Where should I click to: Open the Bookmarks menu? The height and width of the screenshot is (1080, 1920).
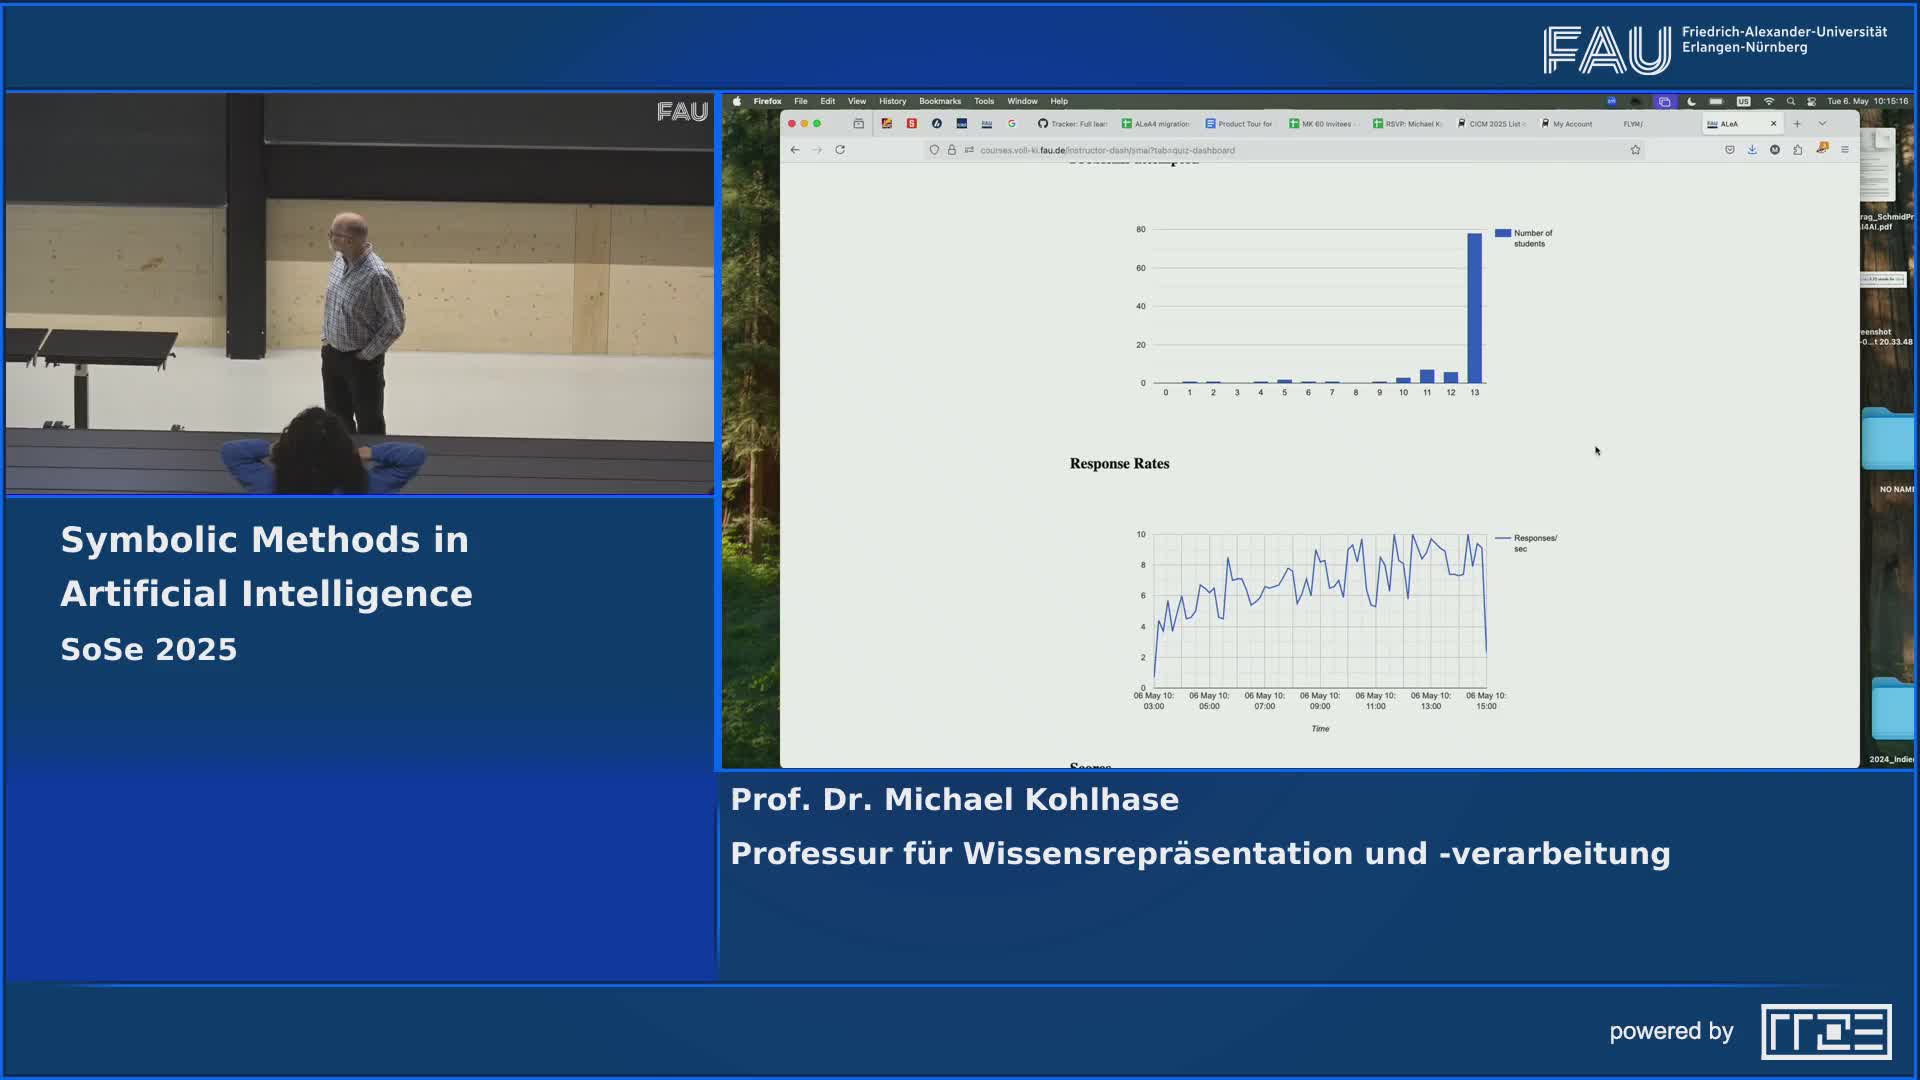939,101
